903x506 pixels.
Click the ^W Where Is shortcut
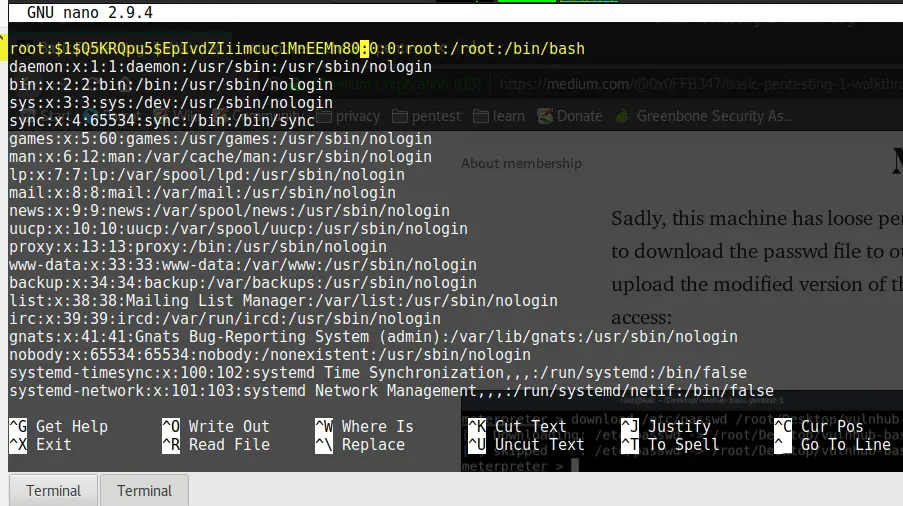(x=365, y=427)
